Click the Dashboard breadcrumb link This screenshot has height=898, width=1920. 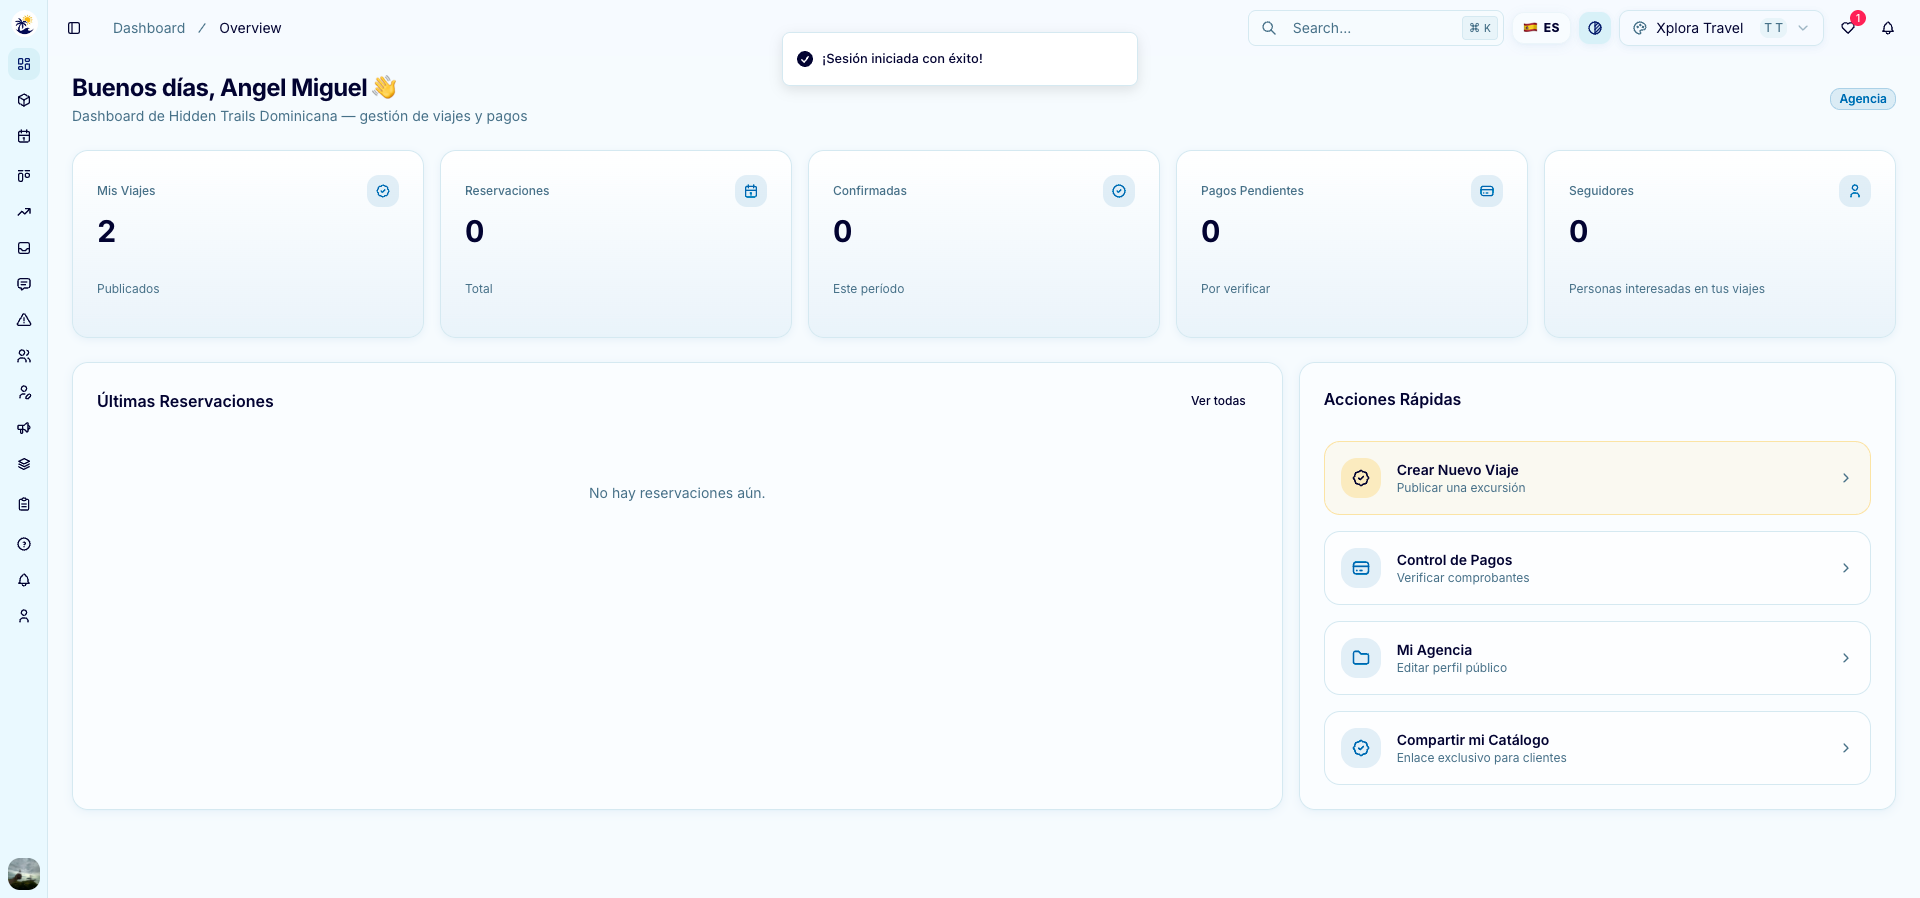[x=149, y=28]
